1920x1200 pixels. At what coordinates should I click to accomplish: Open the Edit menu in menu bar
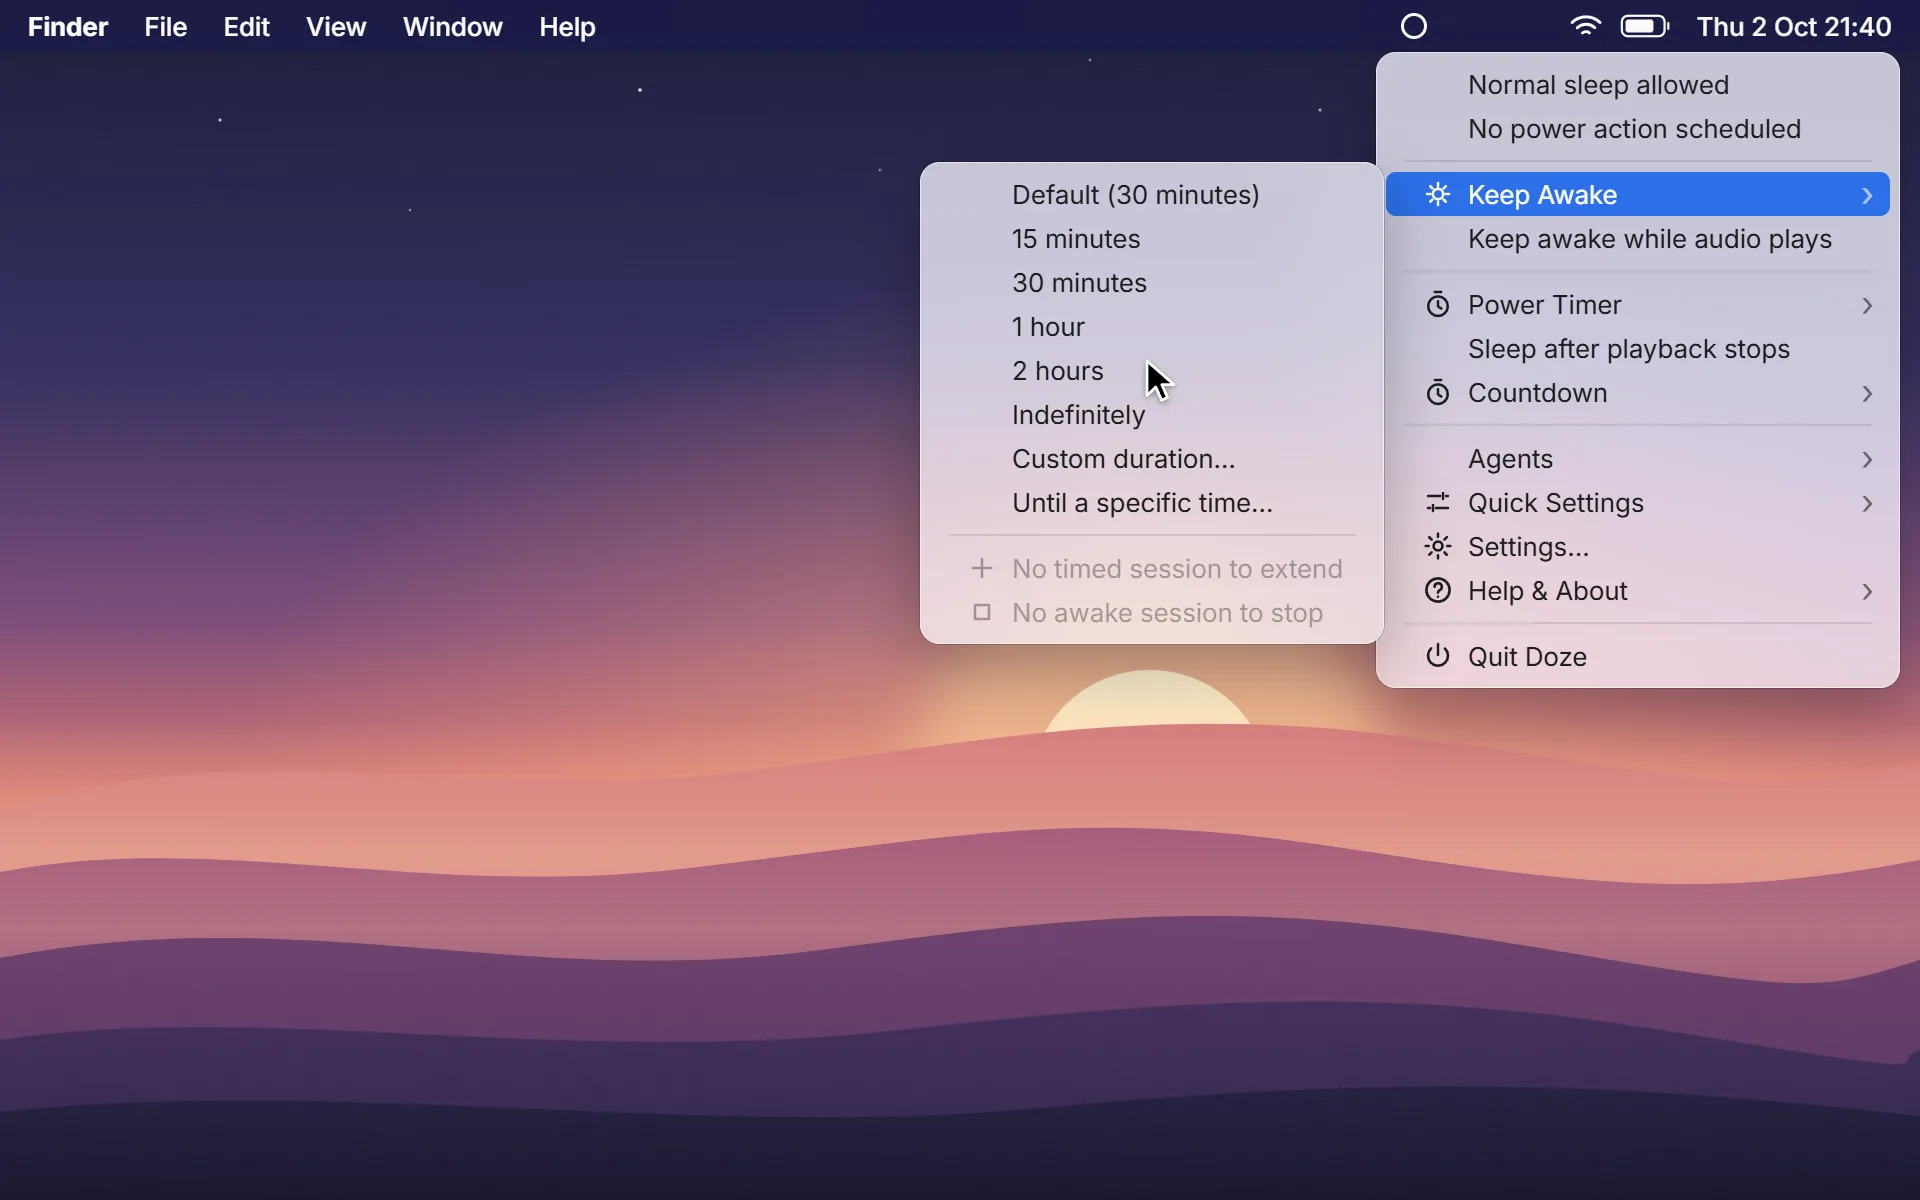pos(246,27)
